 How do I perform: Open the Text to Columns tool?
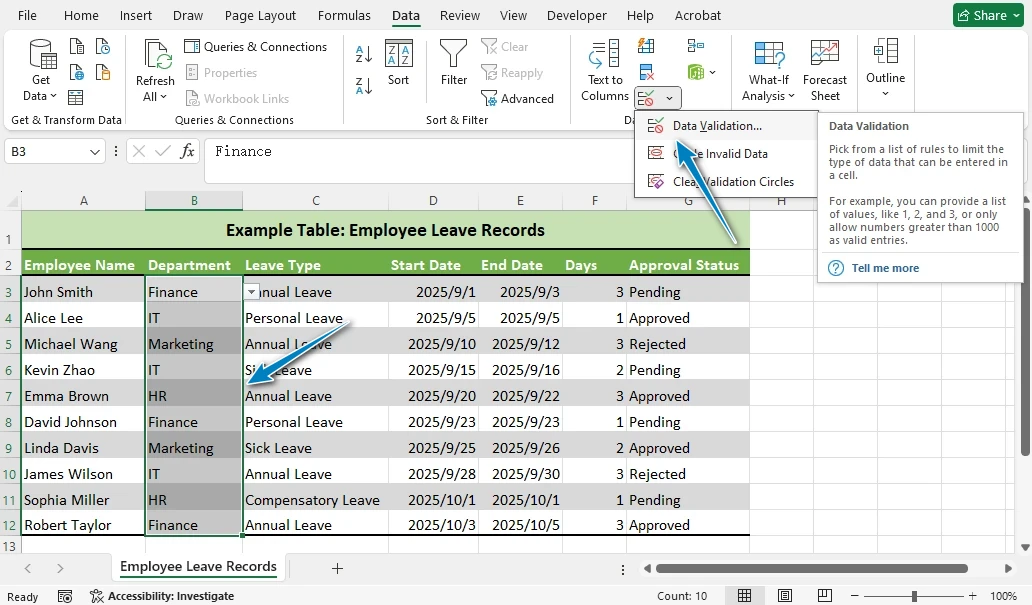pos(605,70)
